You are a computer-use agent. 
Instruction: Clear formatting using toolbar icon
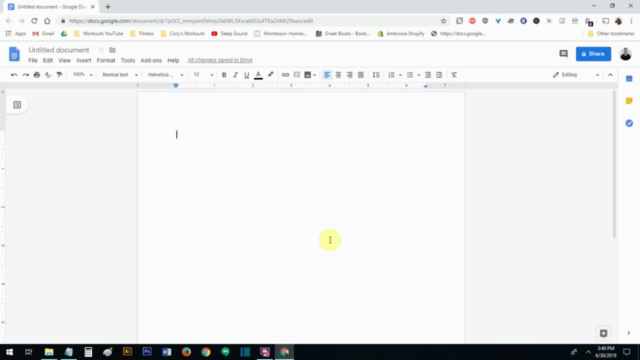(x=454, y=75)
